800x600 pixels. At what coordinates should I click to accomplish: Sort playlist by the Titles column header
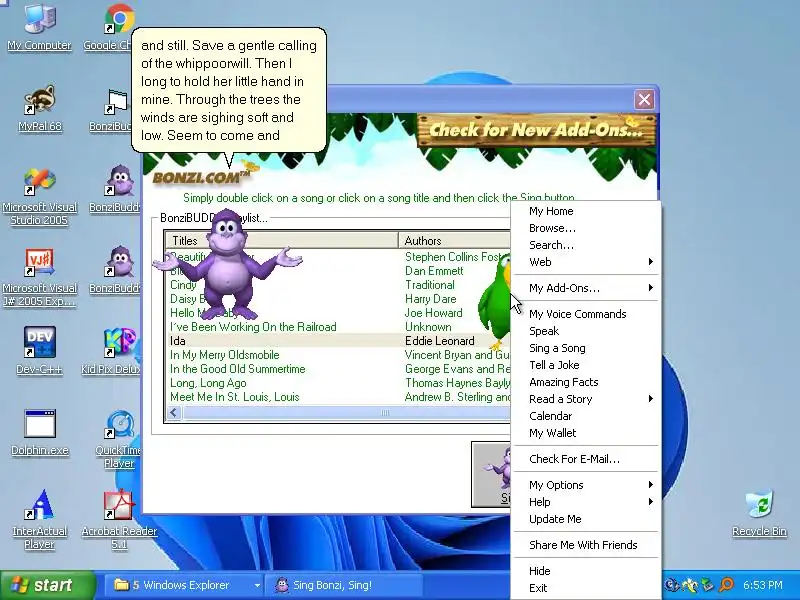[x=282, y=240]
